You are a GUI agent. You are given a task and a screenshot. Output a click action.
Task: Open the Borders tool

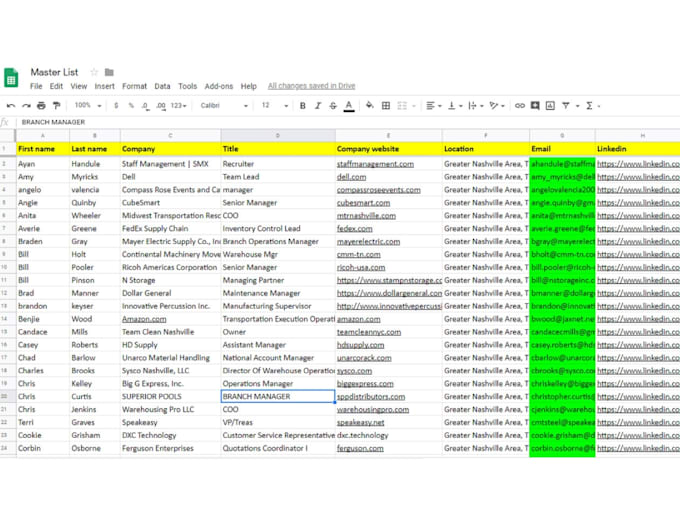[x=386, y=105]
